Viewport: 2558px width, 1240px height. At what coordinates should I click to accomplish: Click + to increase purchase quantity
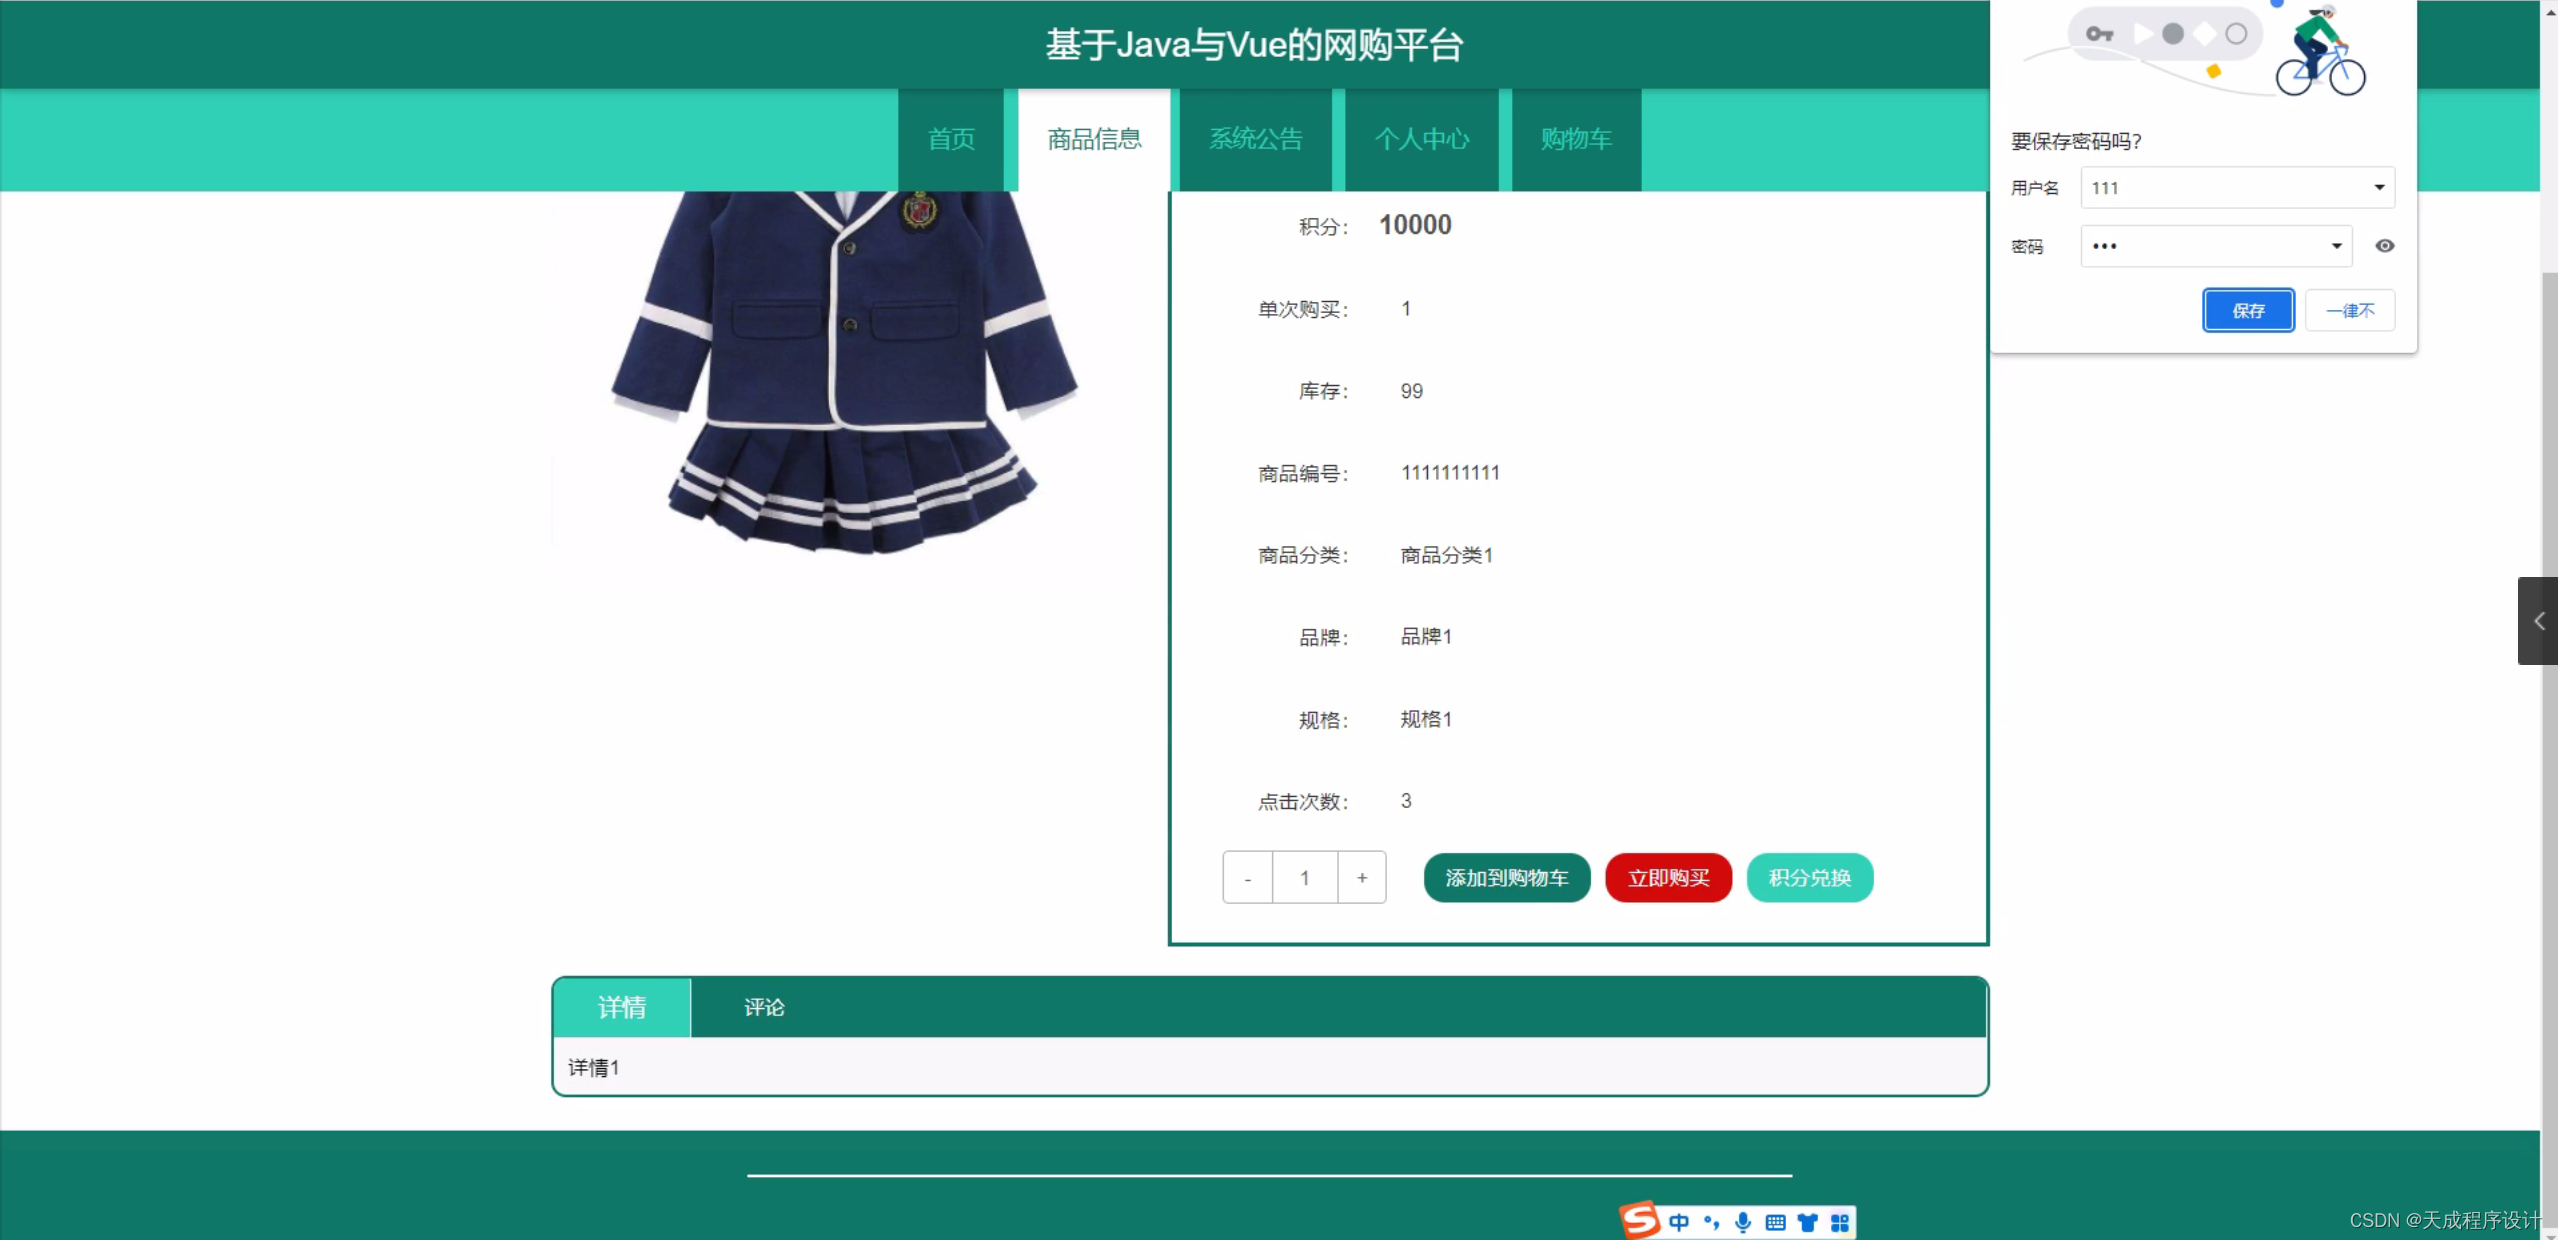(x=1361, y=877)
